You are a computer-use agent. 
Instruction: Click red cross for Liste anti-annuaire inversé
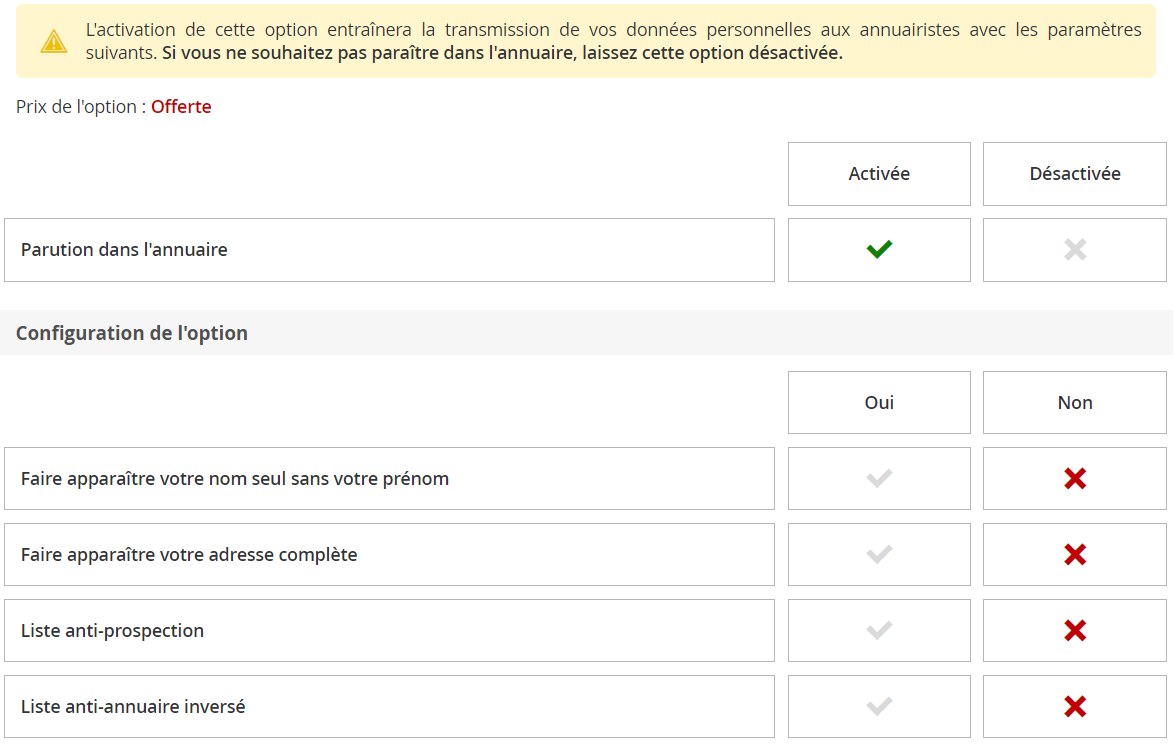pos(1075,707)
